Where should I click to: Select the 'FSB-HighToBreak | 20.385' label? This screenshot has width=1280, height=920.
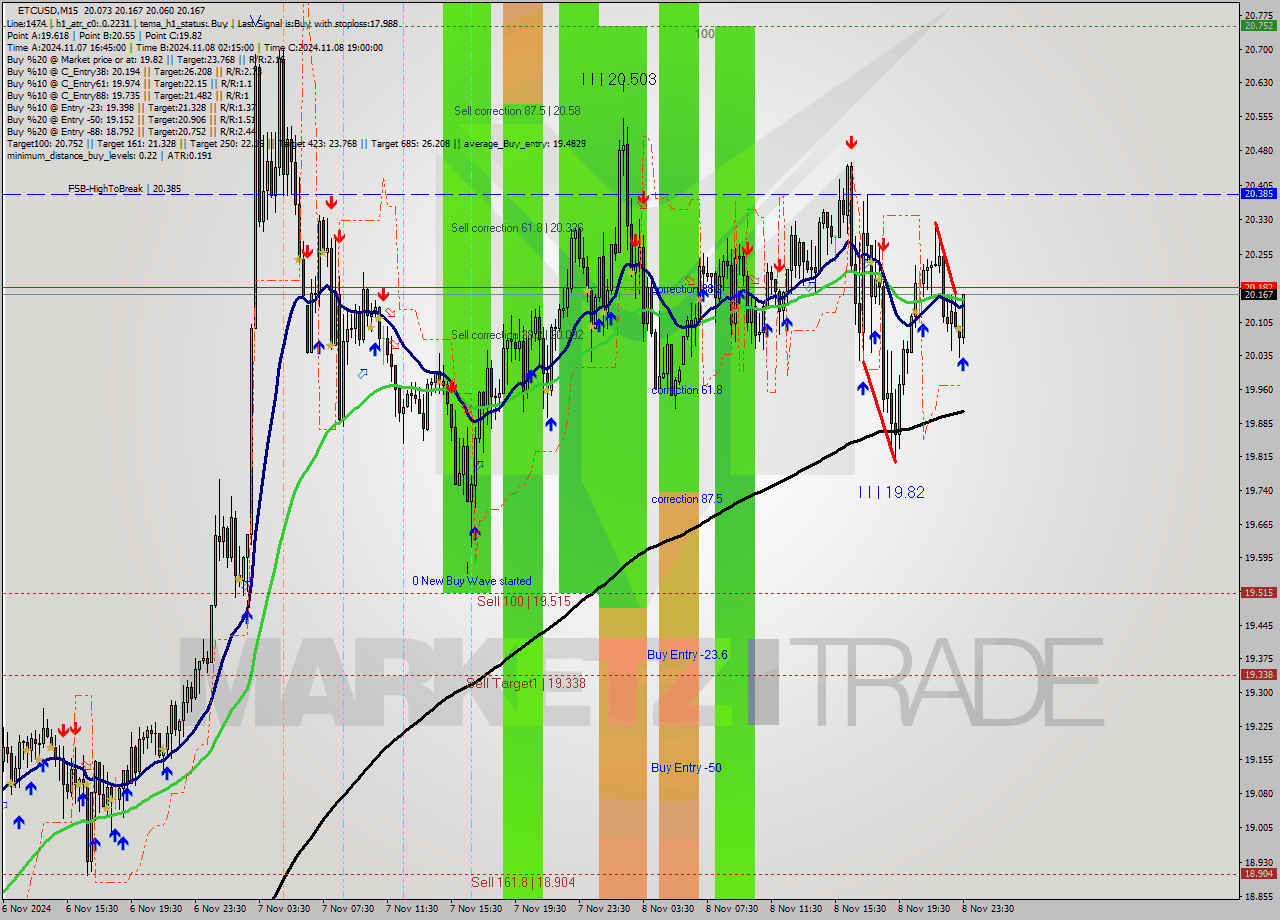124,188
